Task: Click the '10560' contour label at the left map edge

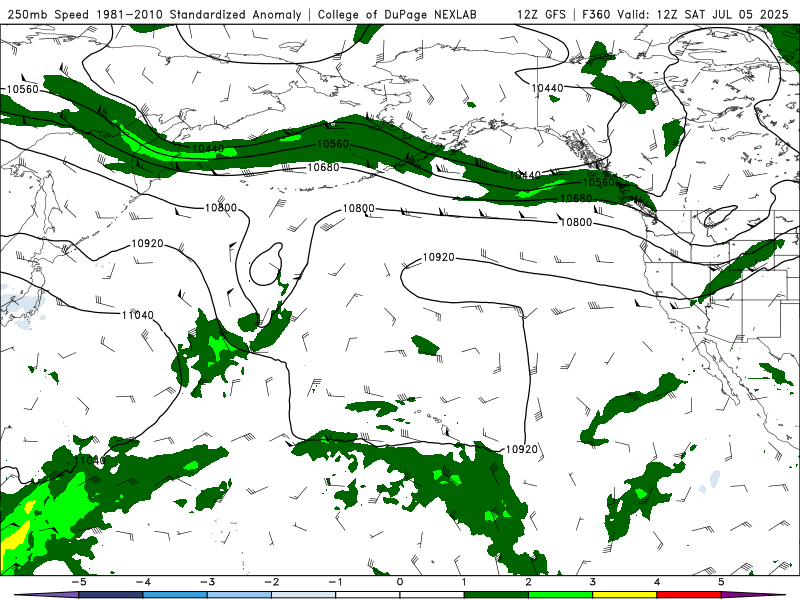Action: (22, 89)
